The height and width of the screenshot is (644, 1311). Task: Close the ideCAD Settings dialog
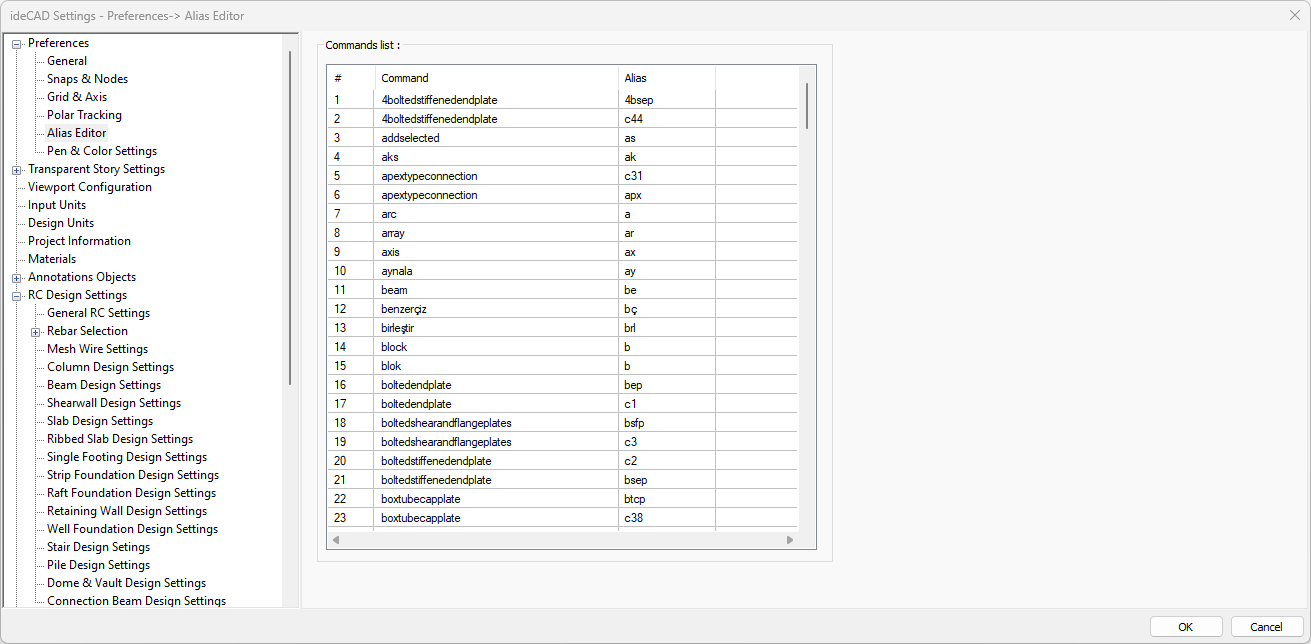[1294, 15]
